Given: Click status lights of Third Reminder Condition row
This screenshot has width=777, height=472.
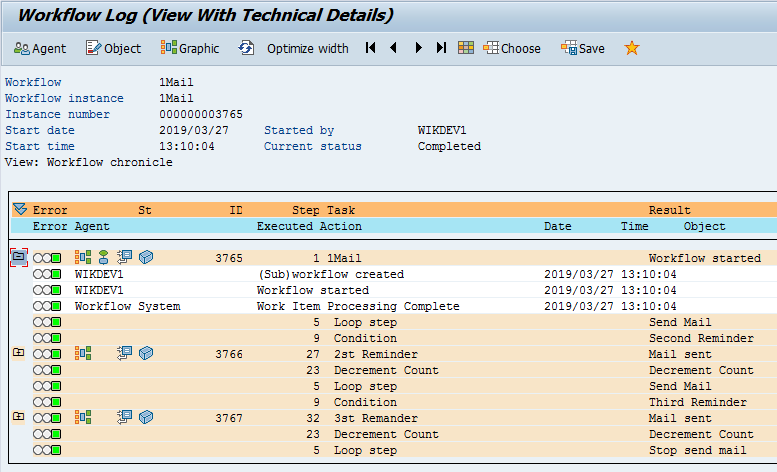Looking at the screenshot, I should click(47, 402).
